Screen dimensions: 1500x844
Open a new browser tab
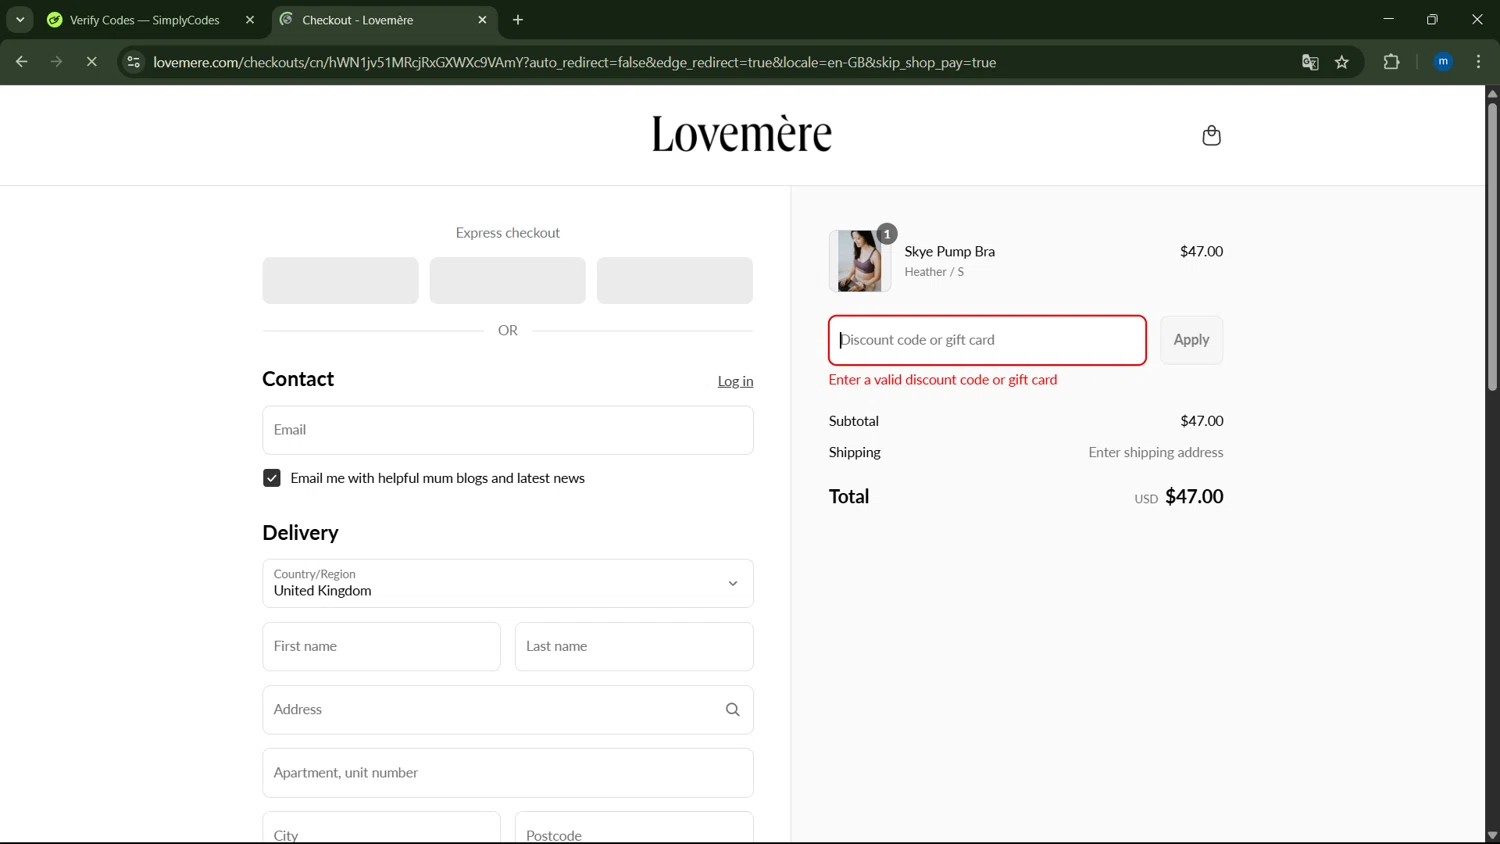518,20
